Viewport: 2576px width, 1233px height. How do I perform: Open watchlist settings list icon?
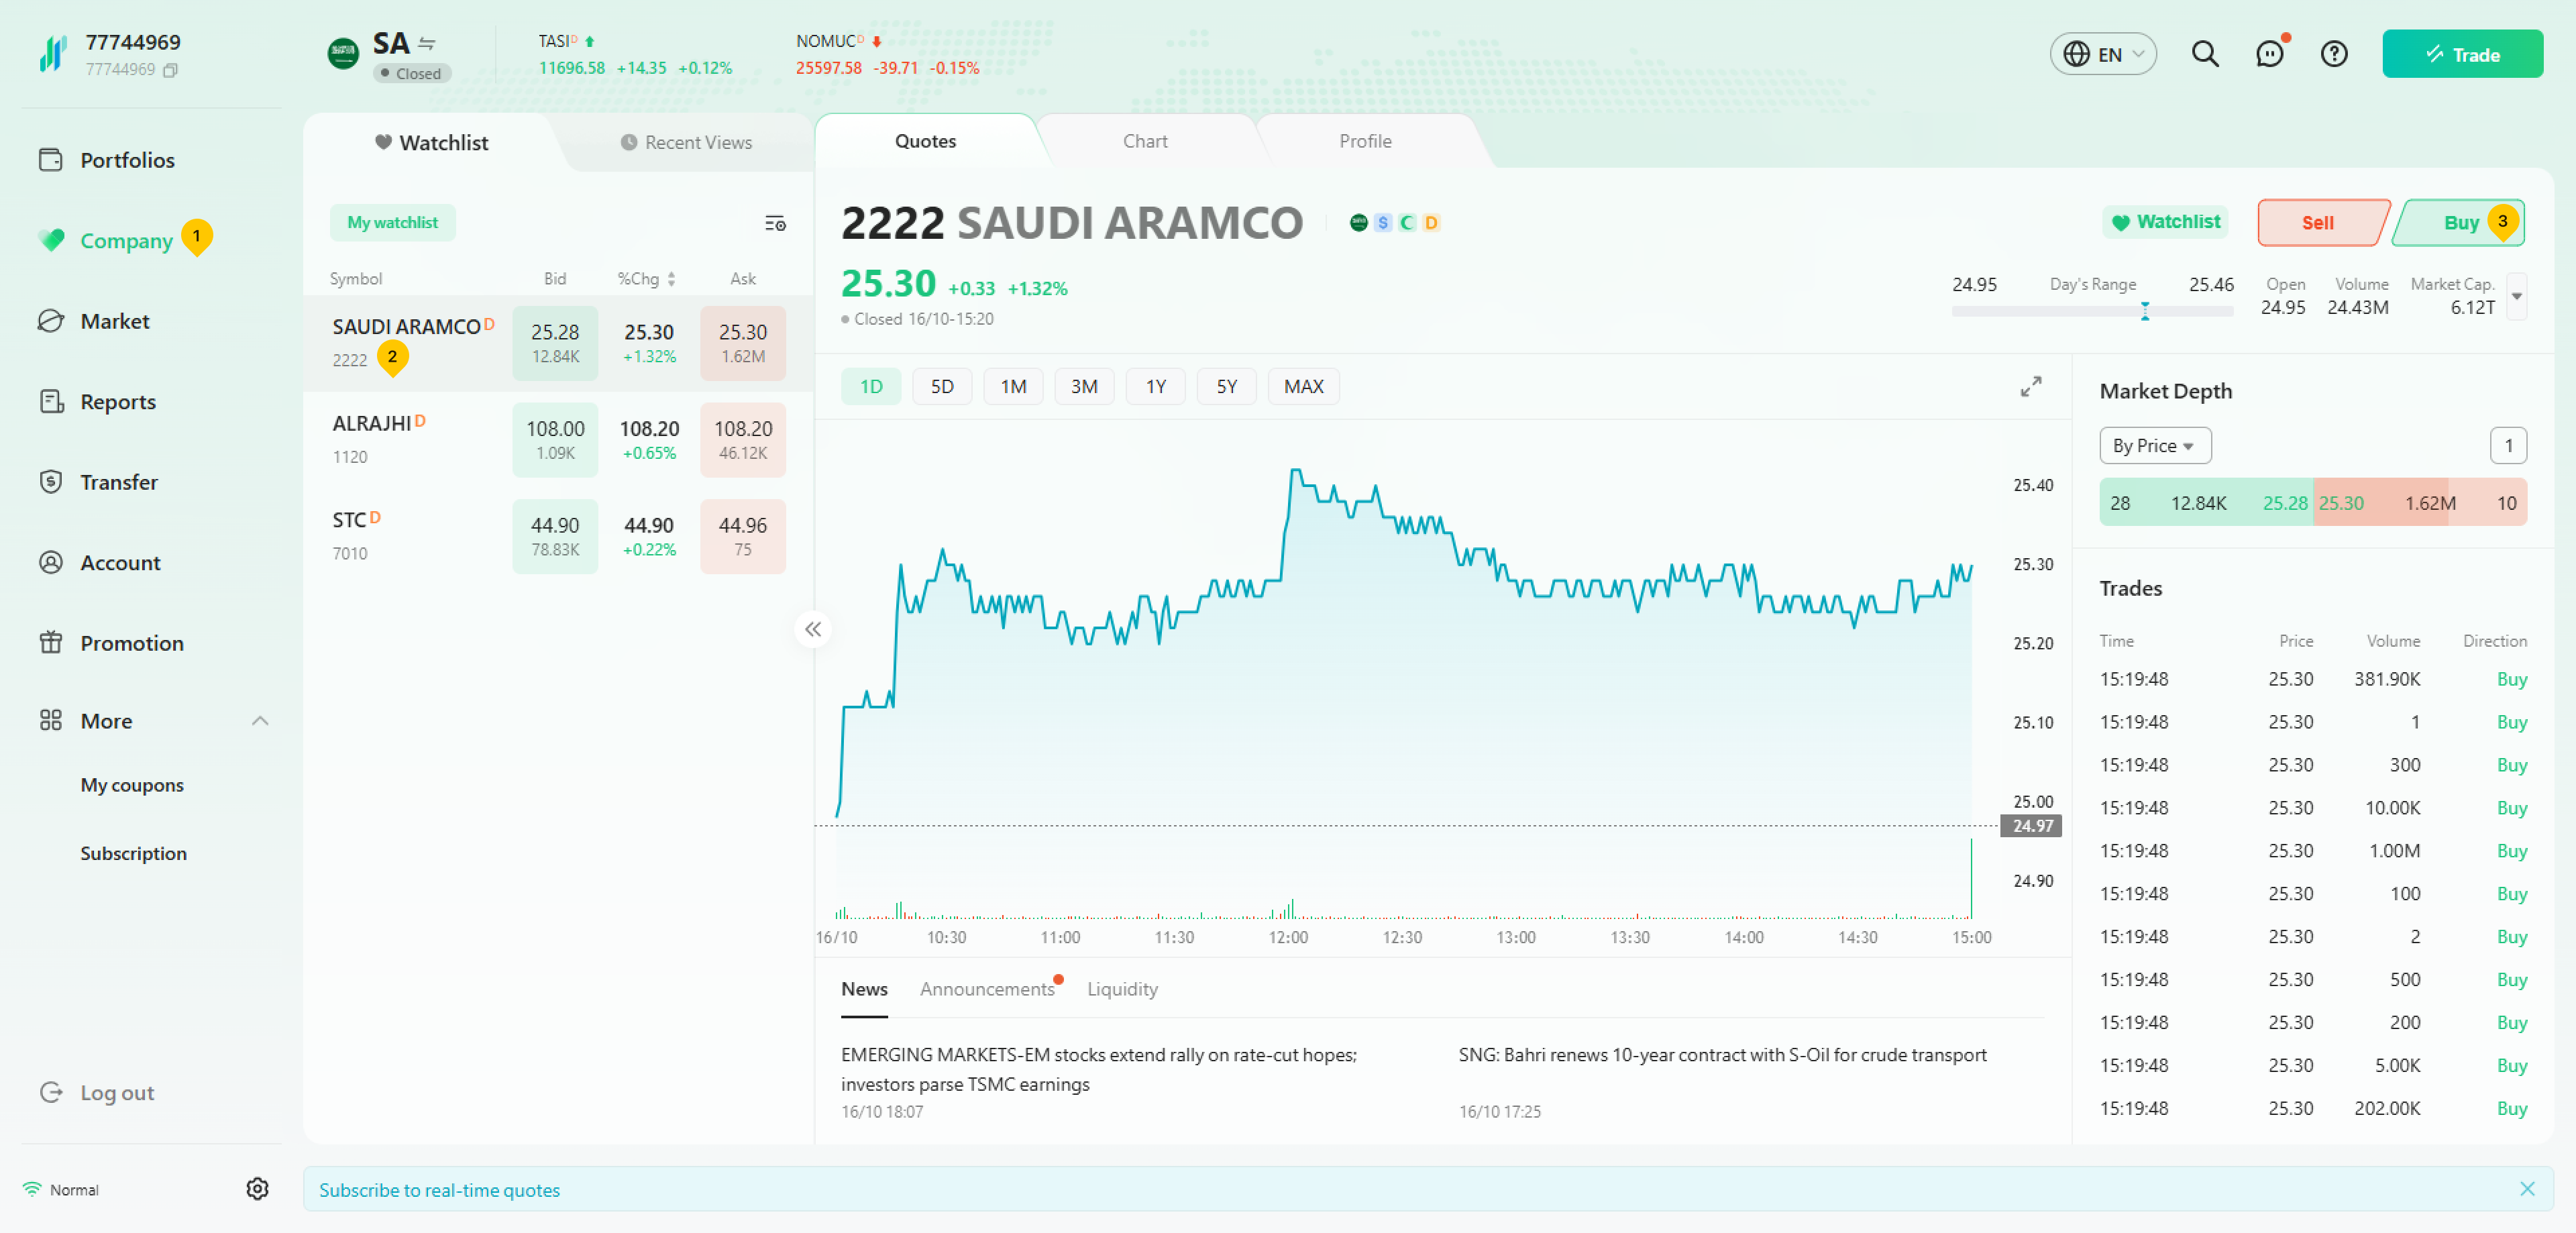click(x=775, y=223)
